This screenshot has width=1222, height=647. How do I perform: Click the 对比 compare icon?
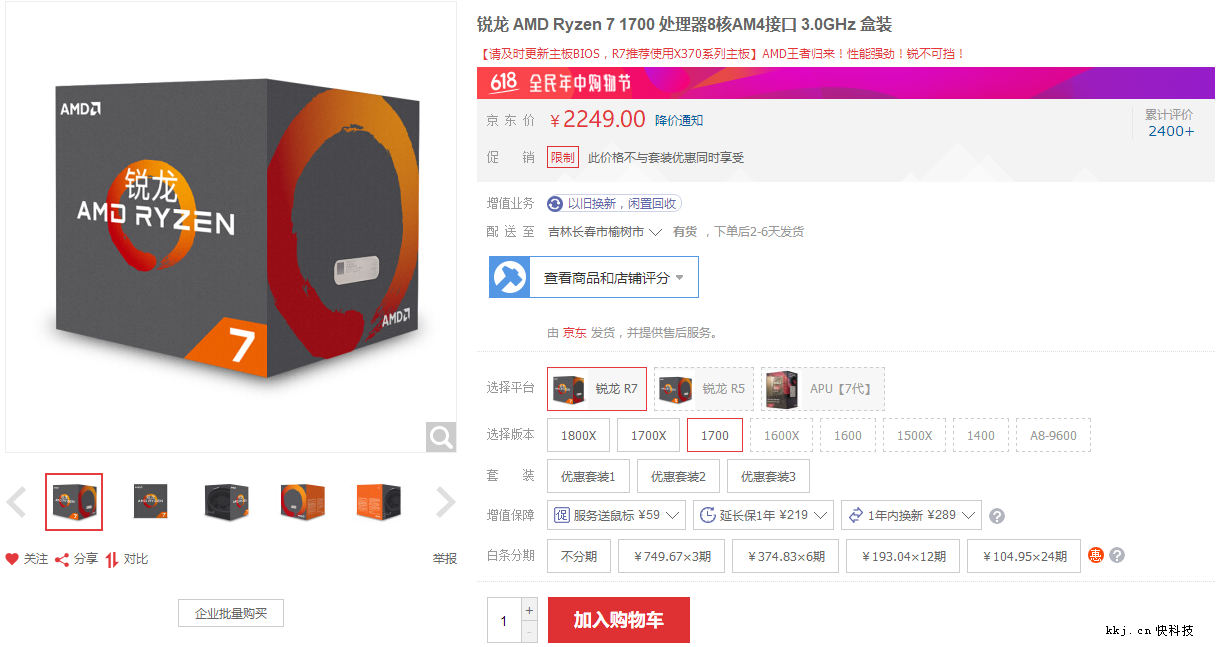coord(112,559)
